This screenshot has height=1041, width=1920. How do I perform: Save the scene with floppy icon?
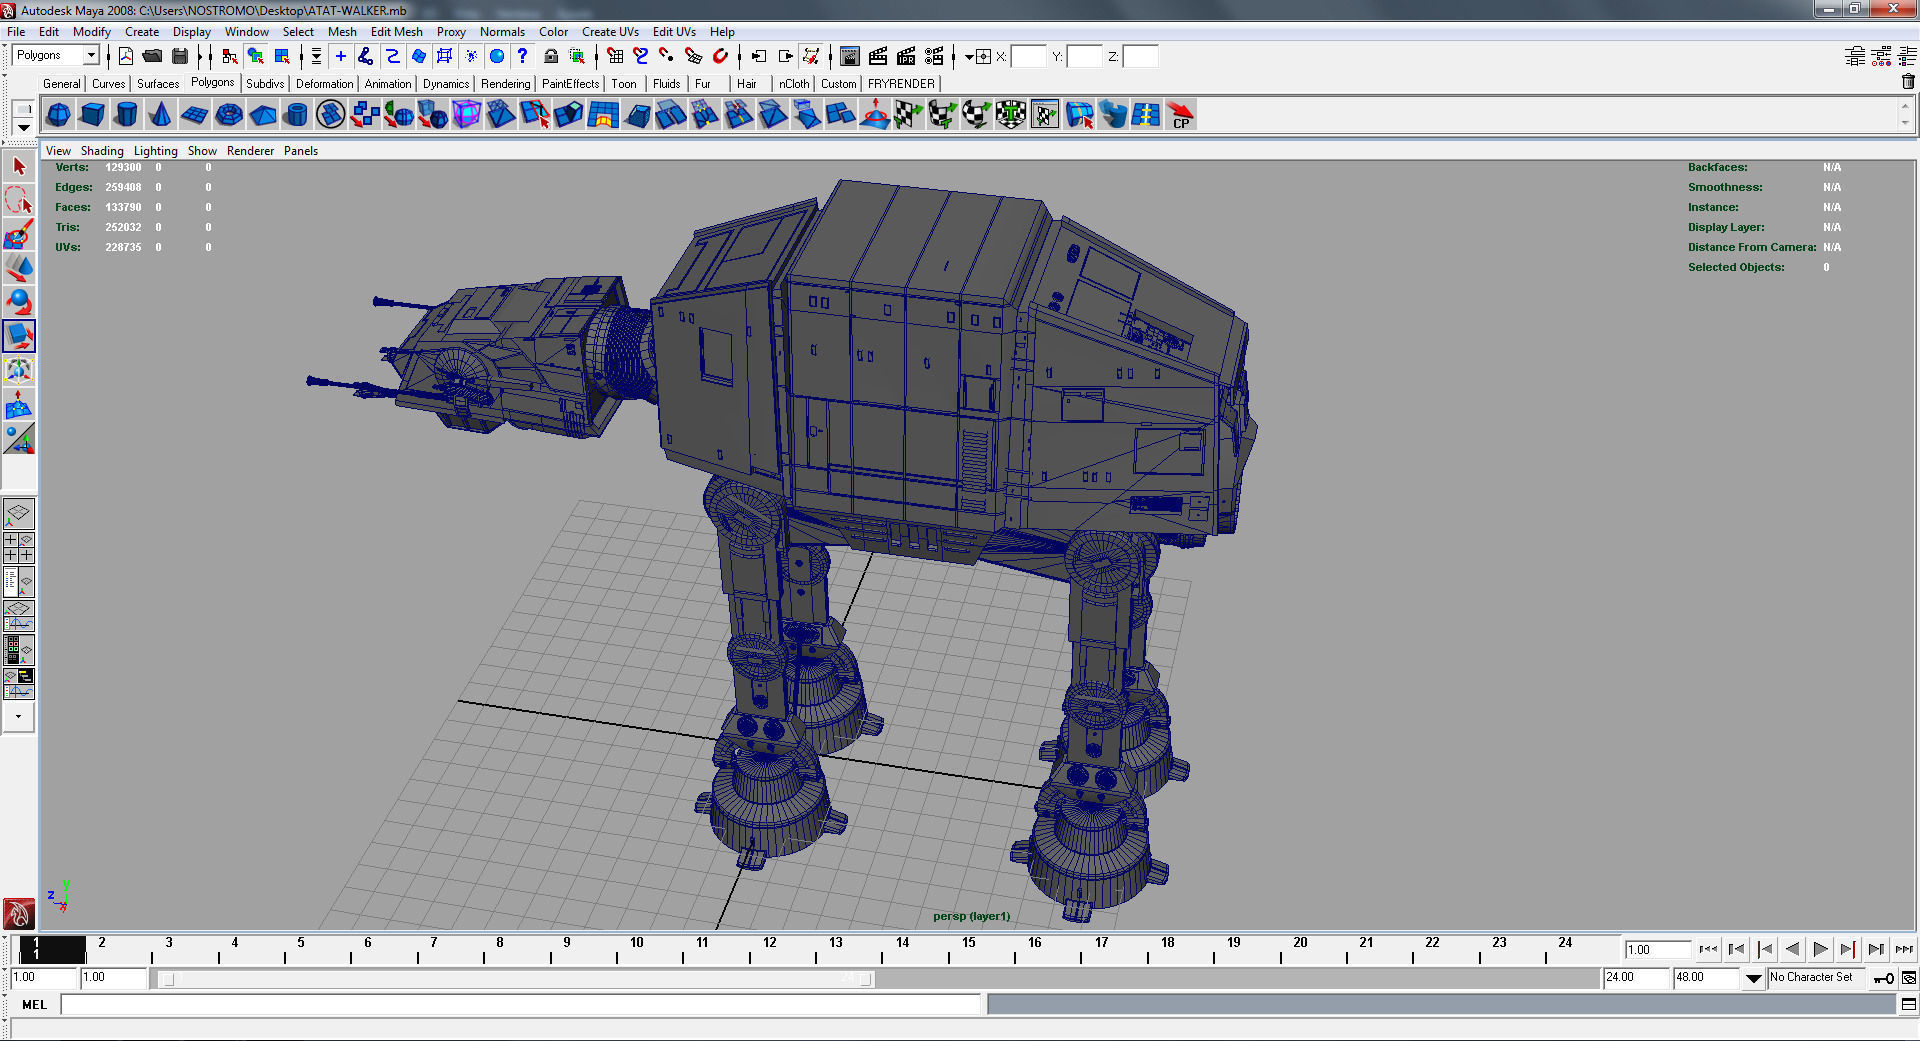point(180,56)
